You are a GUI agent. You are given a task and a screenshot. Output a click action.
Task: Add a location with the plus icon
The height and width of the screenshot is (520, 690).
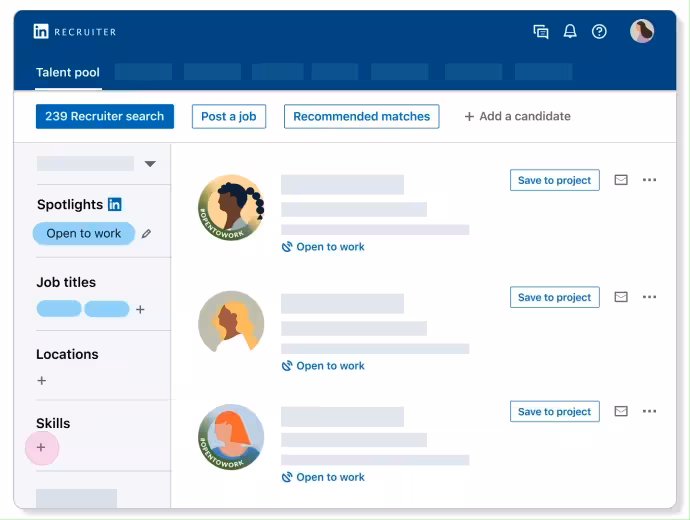click(x=41, y=381)
